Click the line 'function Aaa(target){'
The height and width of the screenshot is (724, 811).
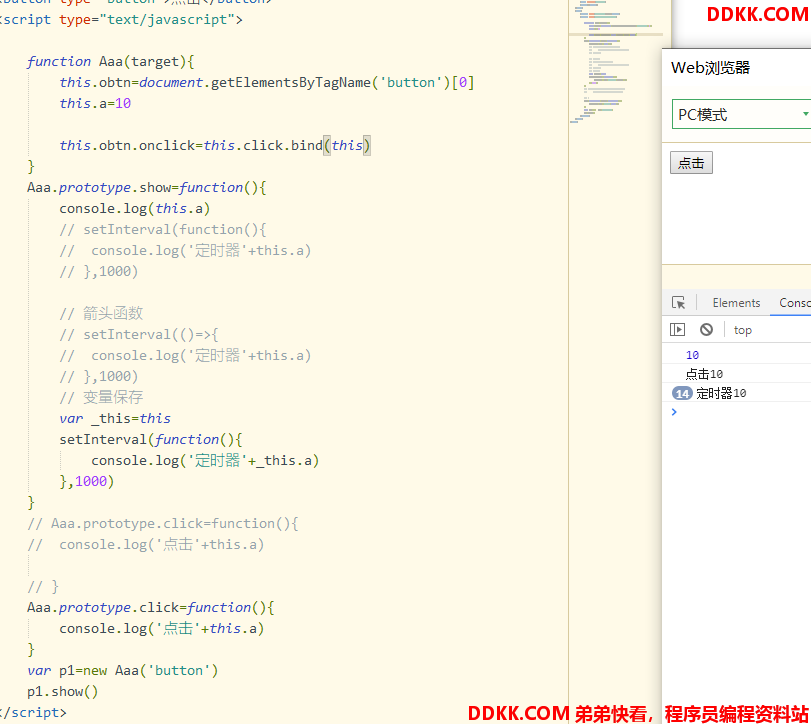(111, 62)
